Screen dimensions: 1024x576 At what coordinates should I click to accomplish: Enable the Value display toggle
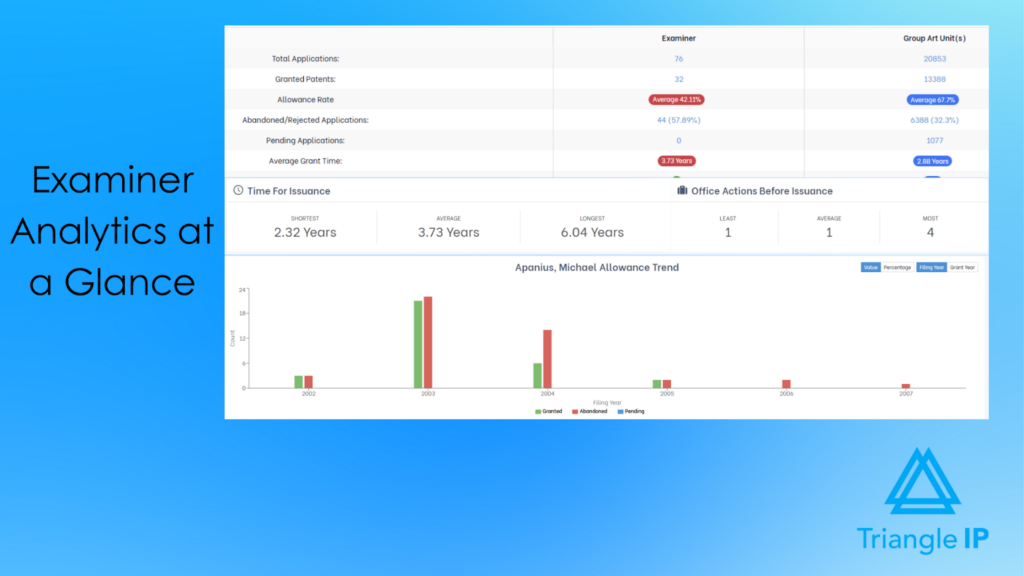tap(871, 267)
